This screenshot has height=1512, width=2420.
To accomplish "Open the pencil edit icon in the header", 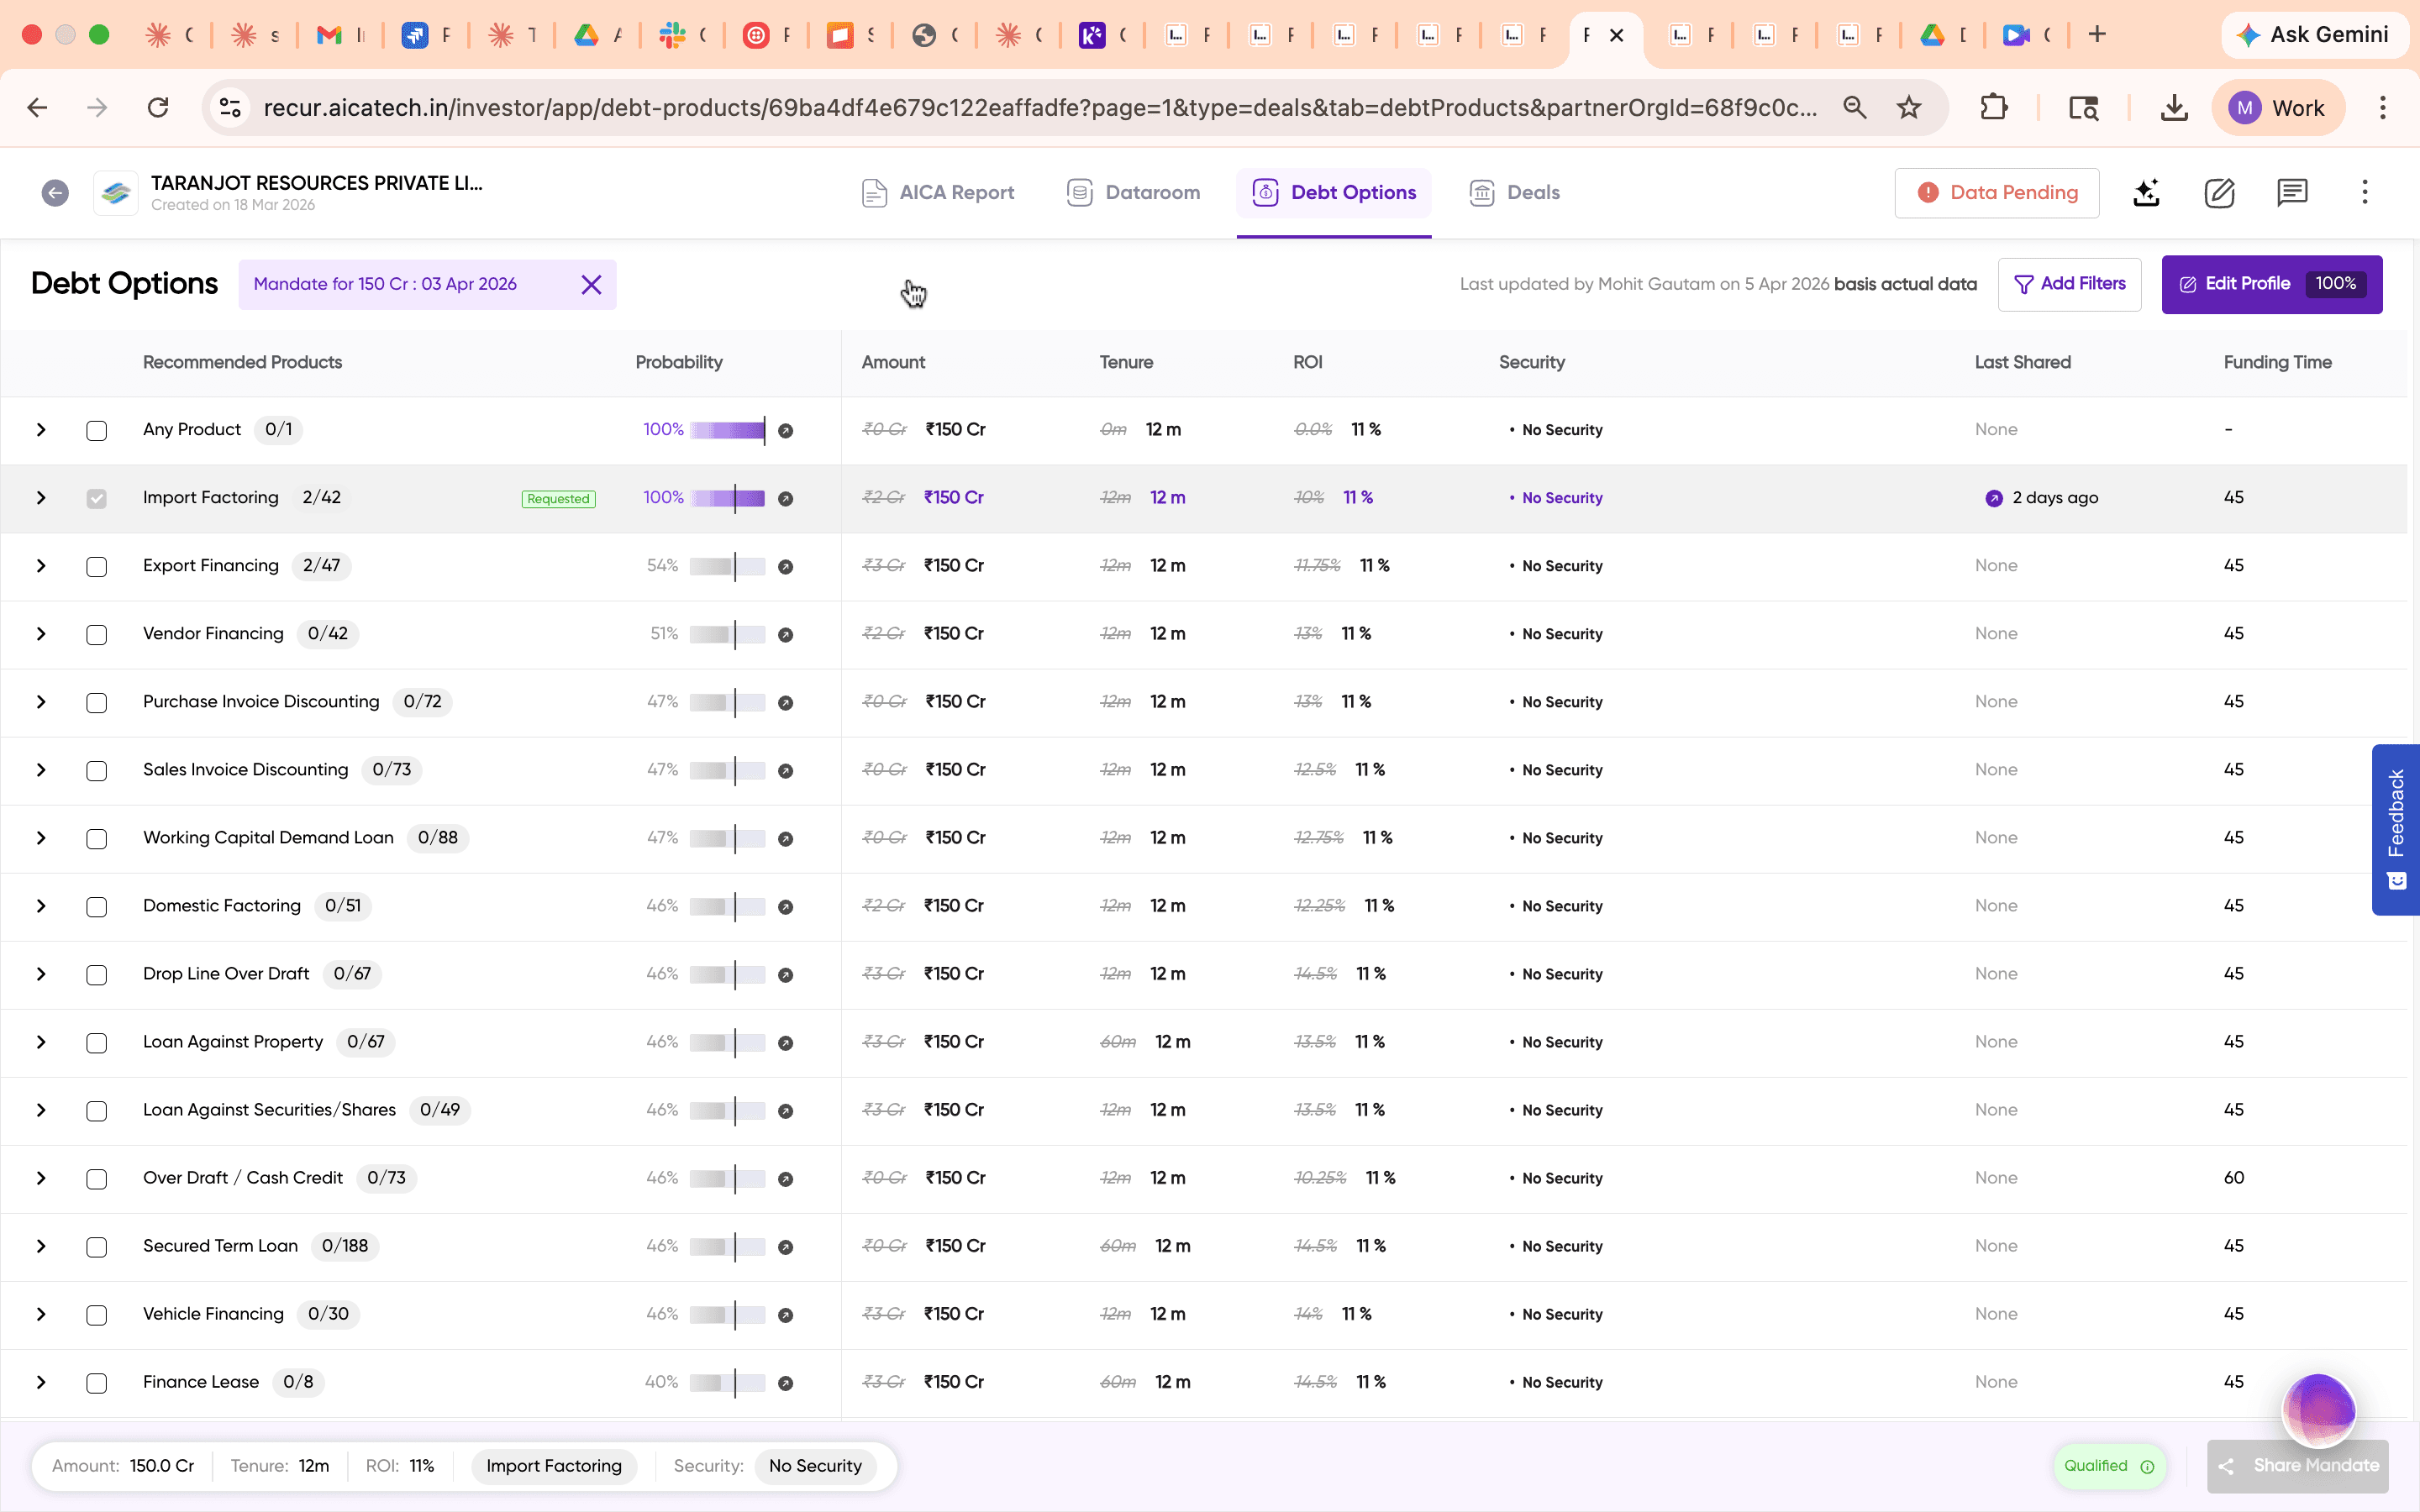I will [2219, 193].
